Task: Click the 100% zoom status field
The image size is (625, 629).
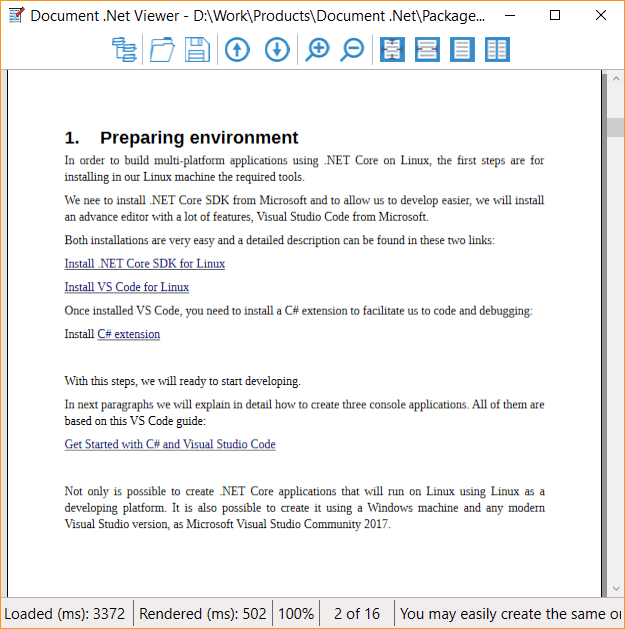Action: [296, 614]
